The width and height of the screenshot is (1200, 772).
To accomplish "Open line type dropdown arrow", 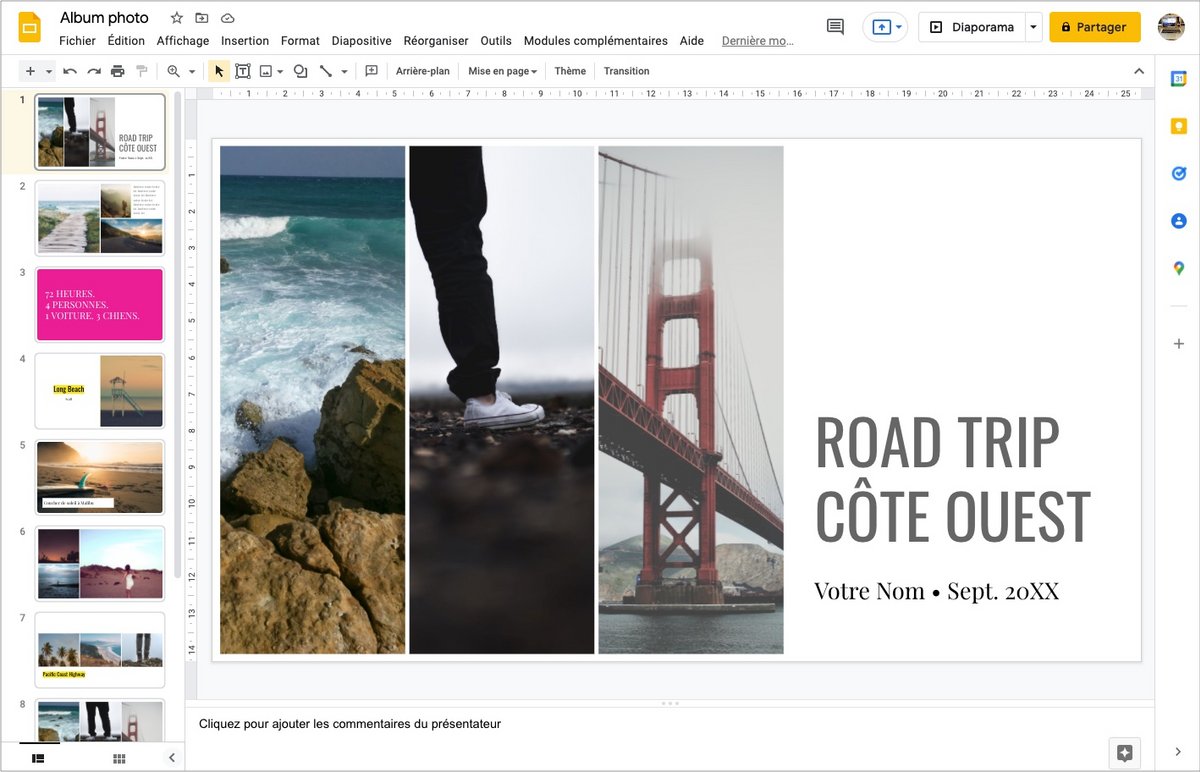I will coord(344,71).
